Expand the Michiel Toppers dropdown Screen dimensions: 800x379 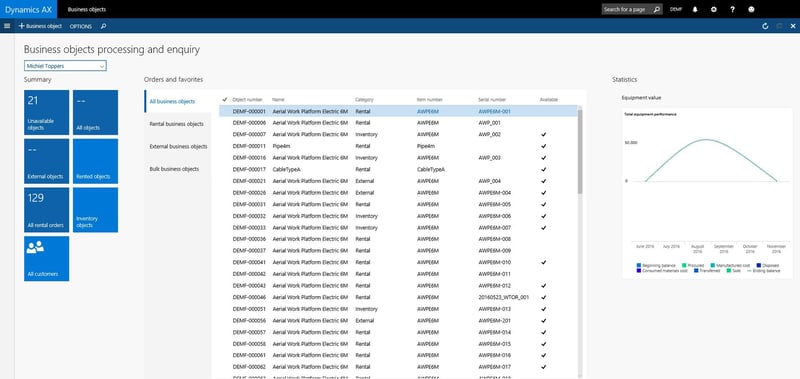65,66
